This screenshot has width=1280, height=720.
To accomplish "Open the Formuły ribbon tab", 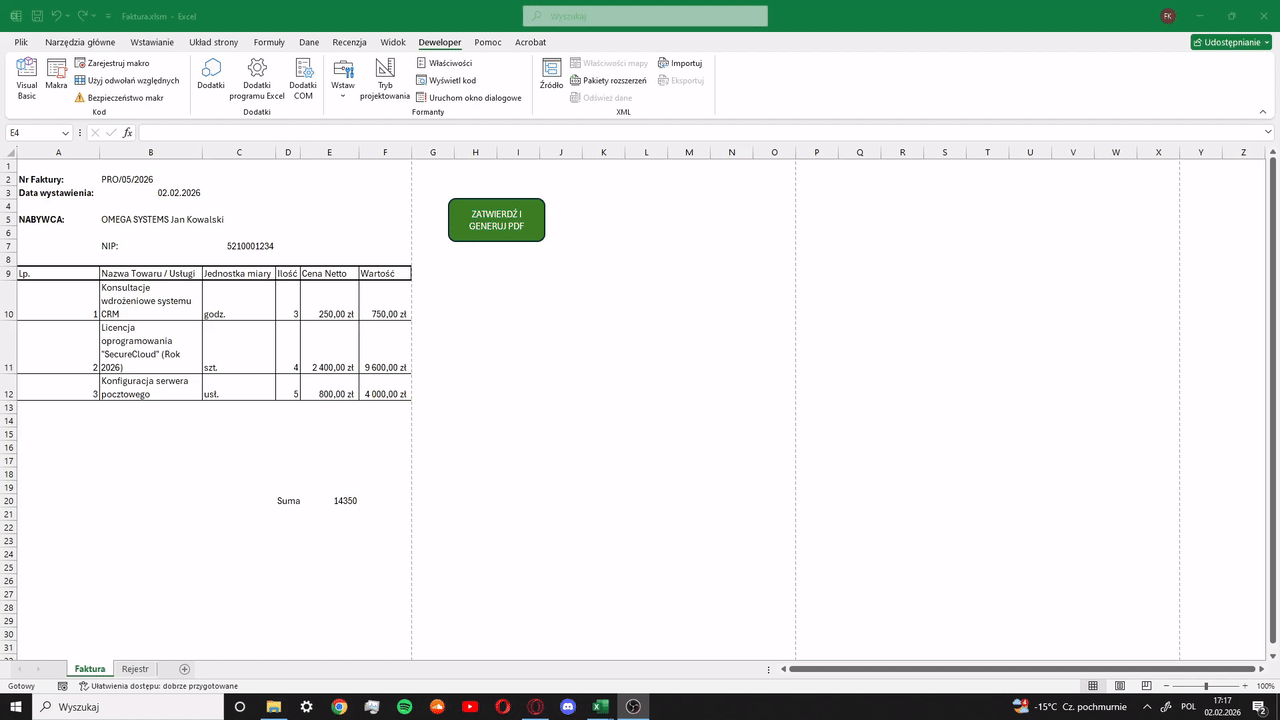I will point(269,42).
